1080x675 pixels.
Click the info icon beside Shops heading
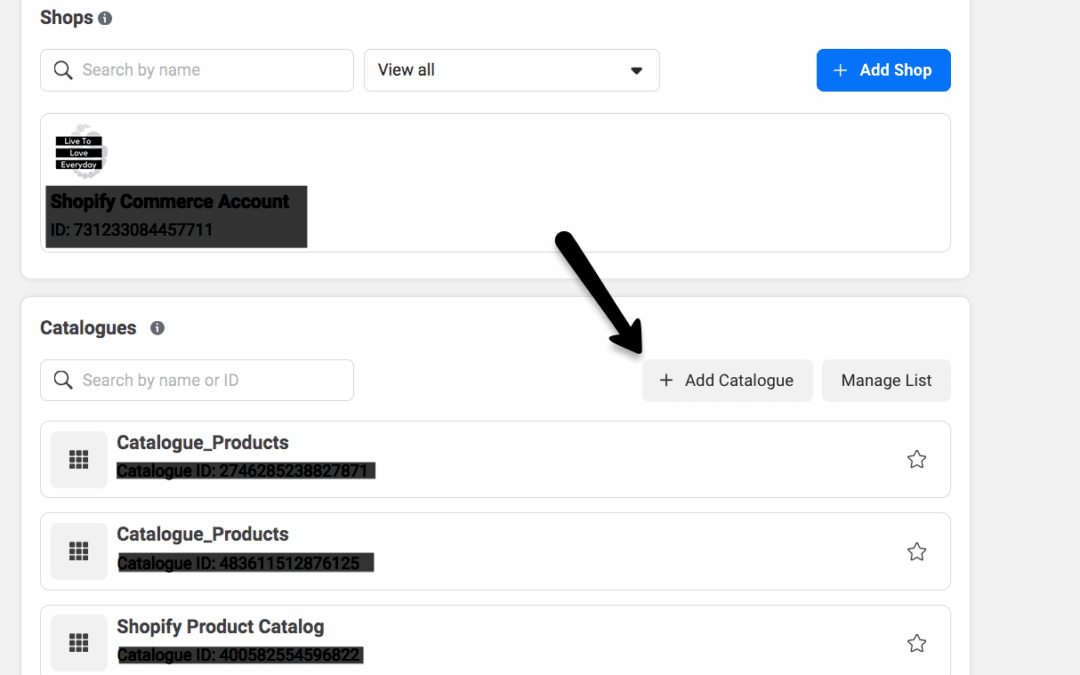pos(105,18)
